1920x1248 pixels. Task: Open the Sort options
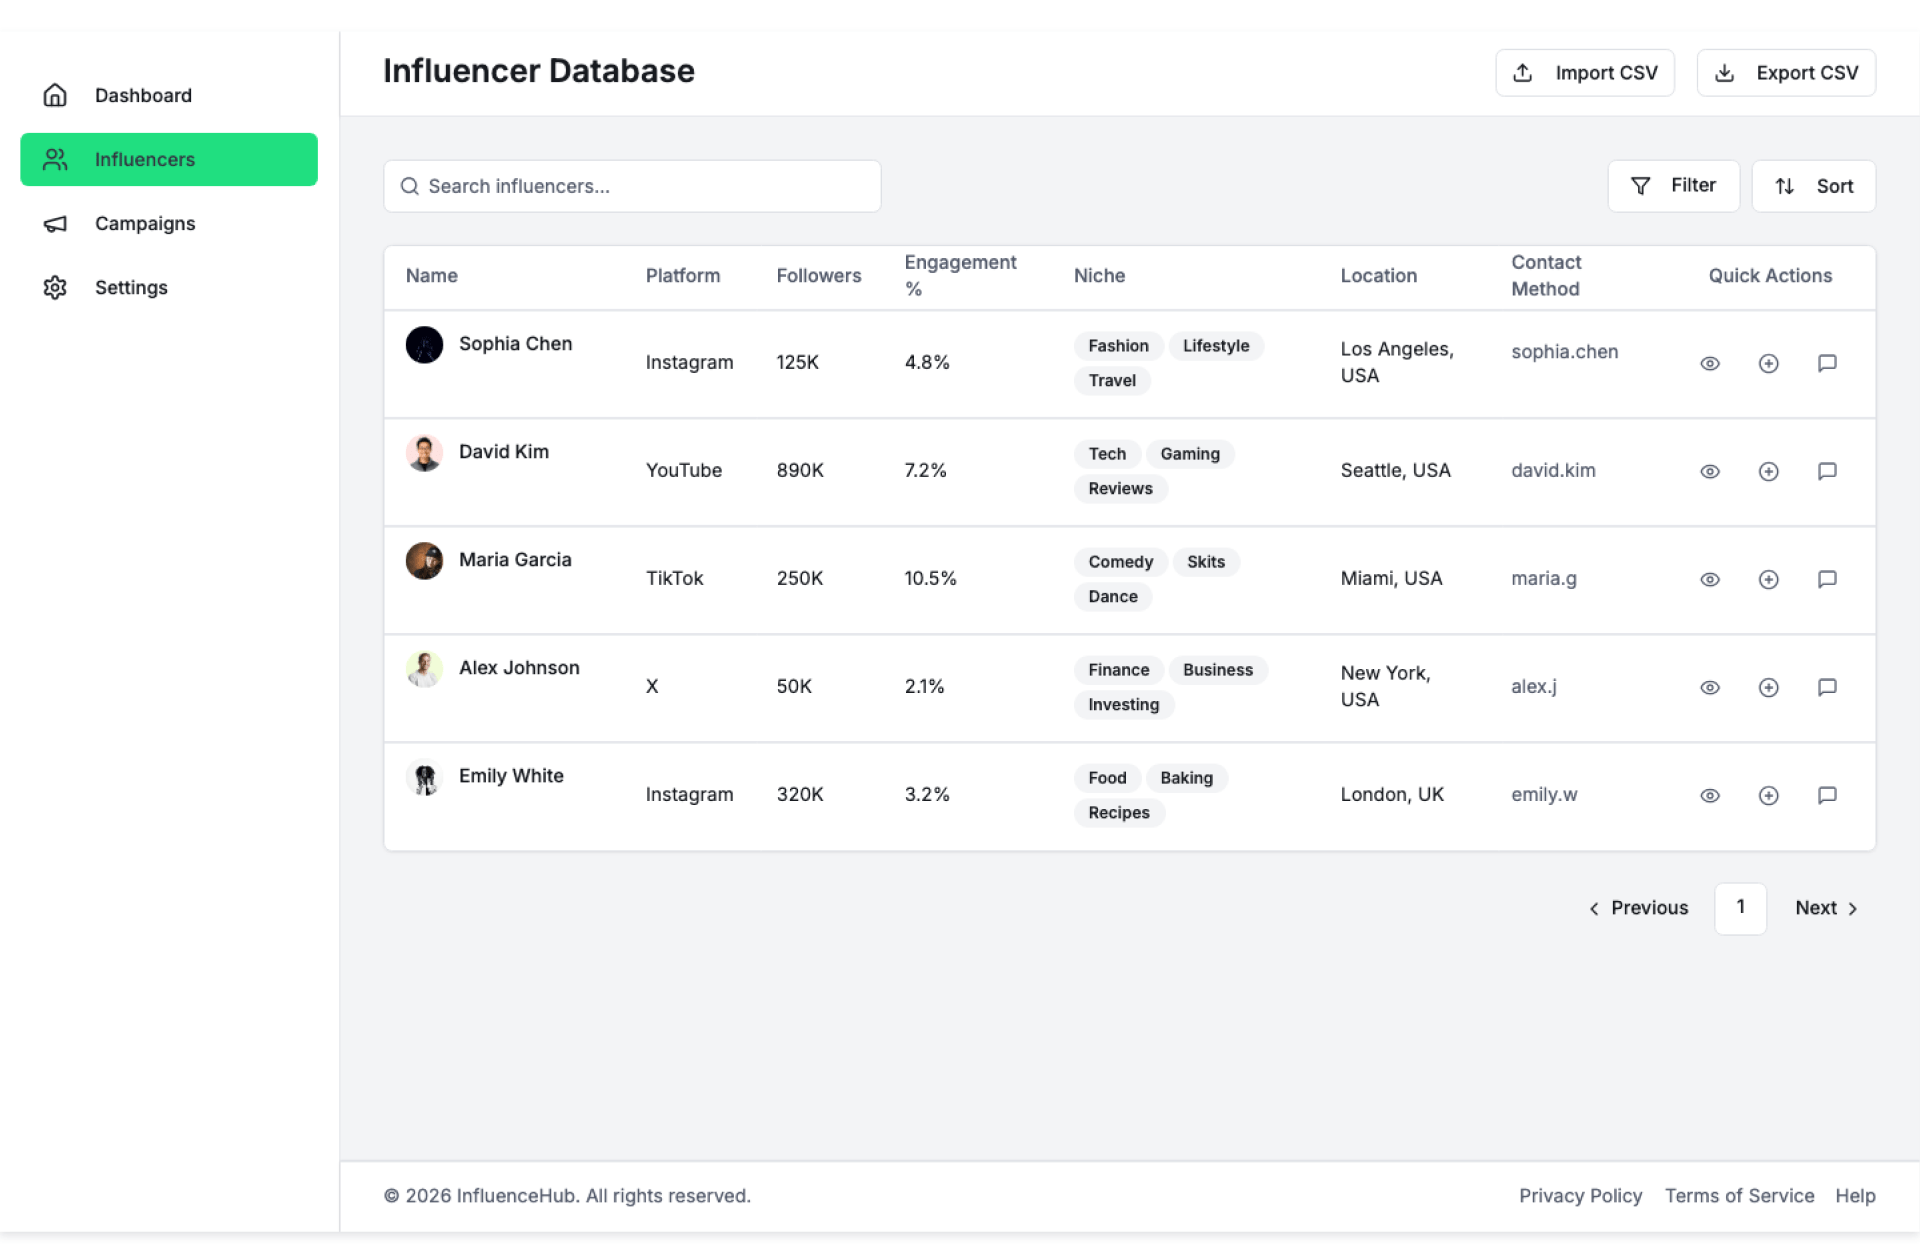(1813, 186)
